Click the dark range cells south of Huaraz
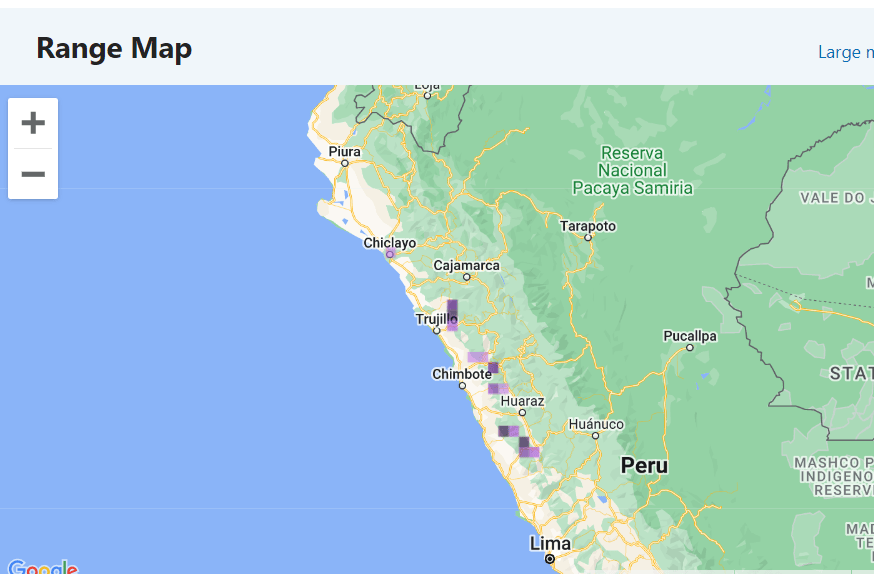The width and height of the screenshot is (874, 574). click(x=518, y=440)
